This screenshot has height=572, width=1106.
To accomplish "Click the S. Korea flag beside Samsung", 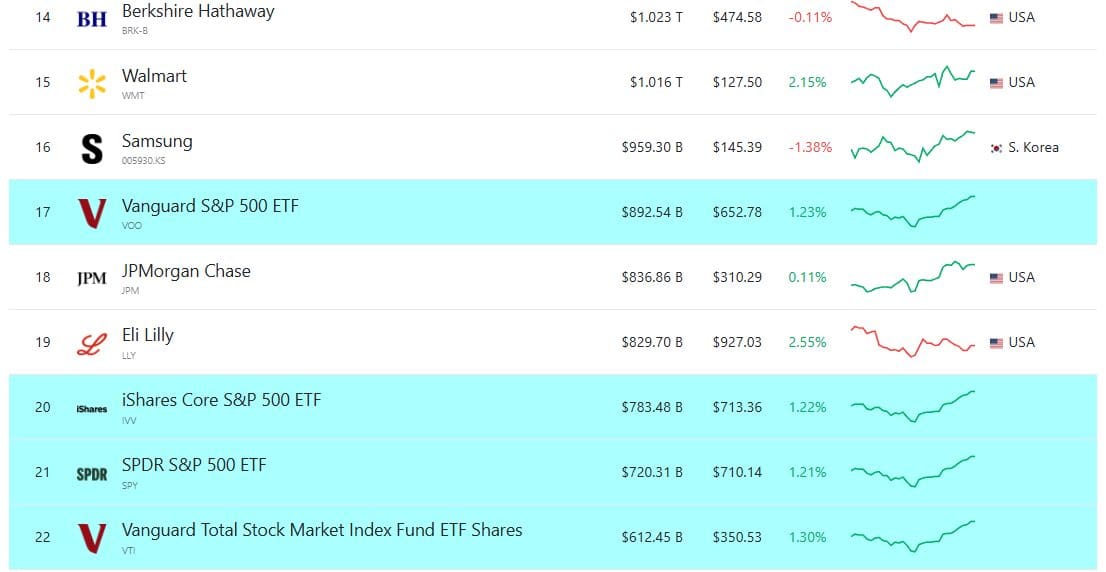I will click(996, 148).
